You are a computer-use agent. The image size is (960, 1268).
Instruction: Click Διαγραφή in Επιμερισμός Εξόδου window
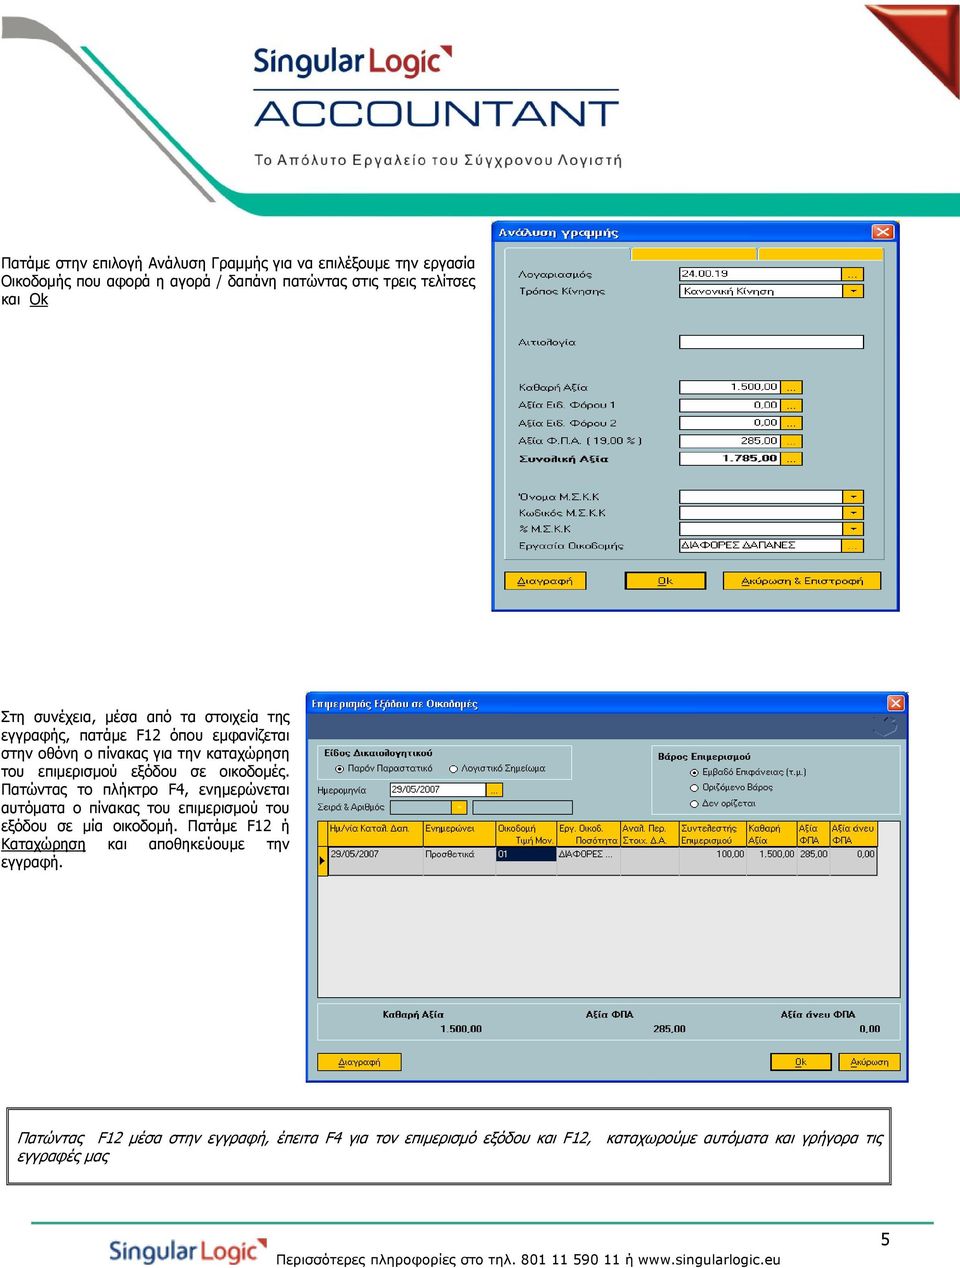pyautogui.click(x=359, y=1062)
